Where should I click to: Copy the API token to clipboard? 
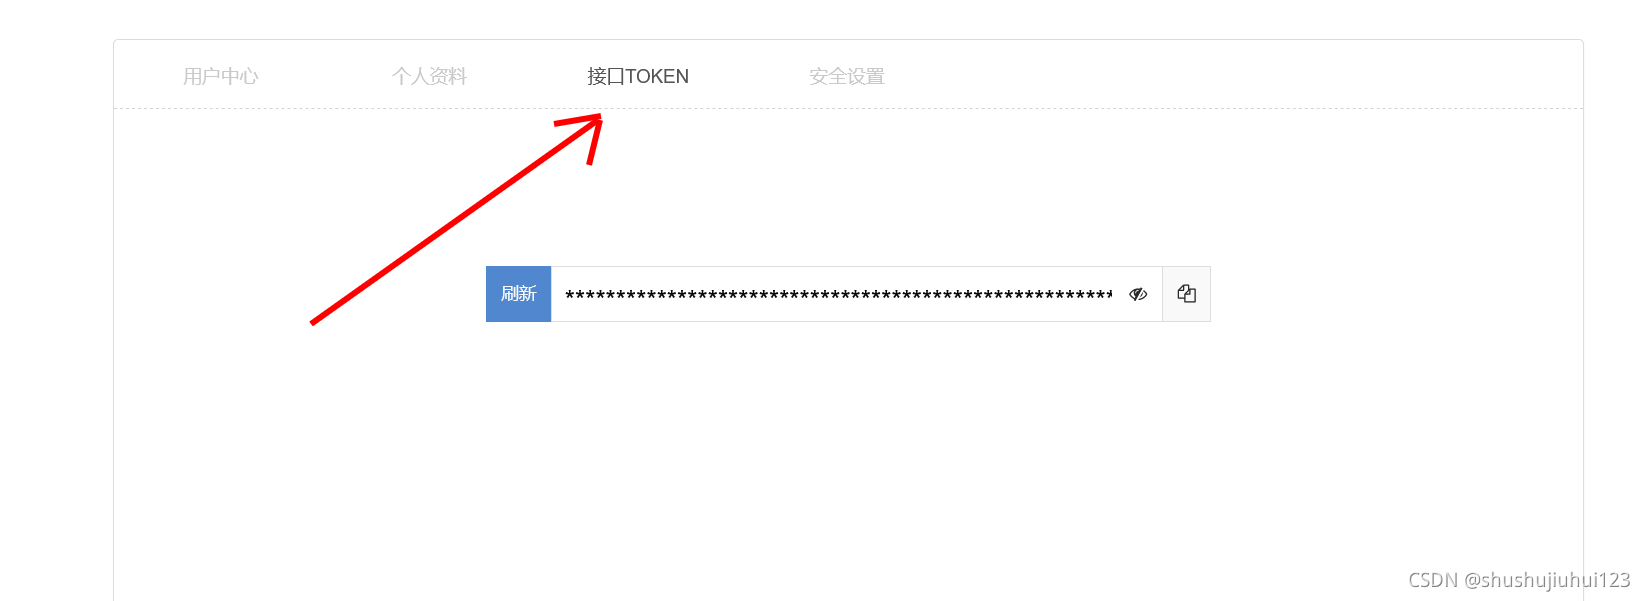[1186, 294]
